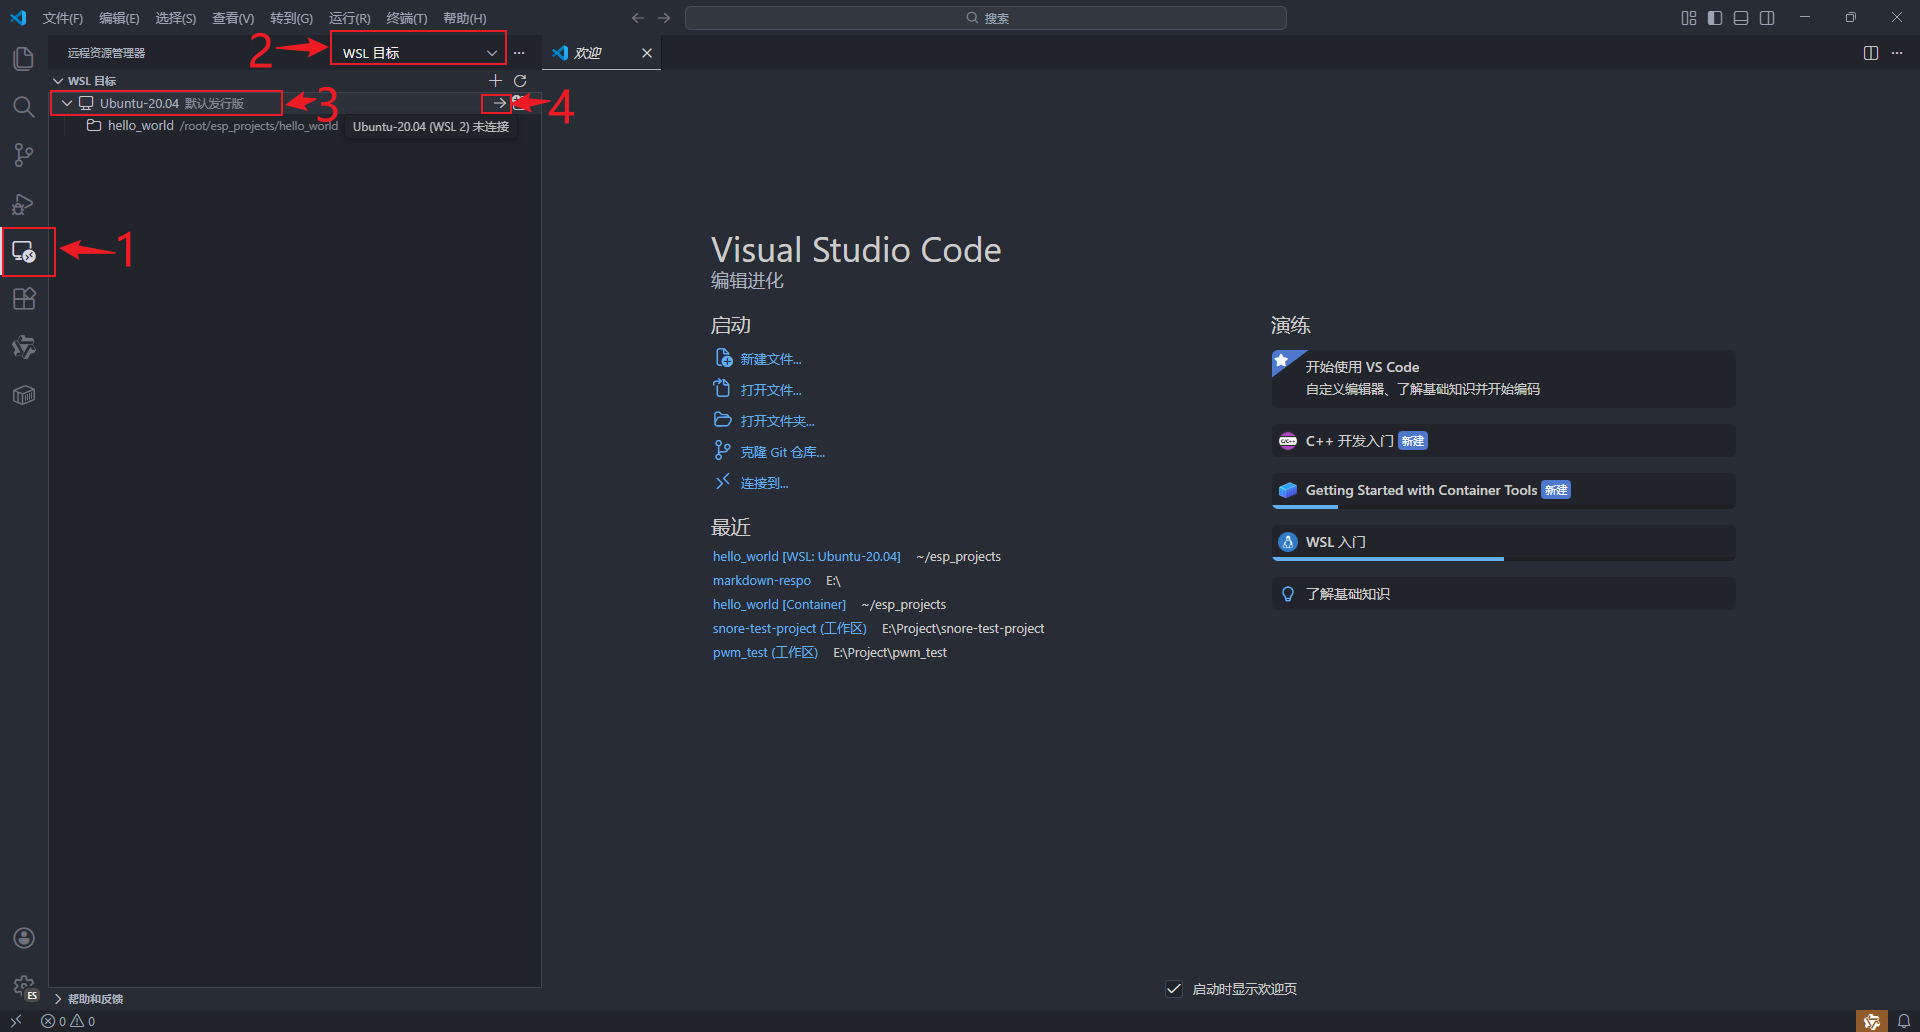
Task: Open the ESP-IDF view in activity bar
Action: [24, 347]
